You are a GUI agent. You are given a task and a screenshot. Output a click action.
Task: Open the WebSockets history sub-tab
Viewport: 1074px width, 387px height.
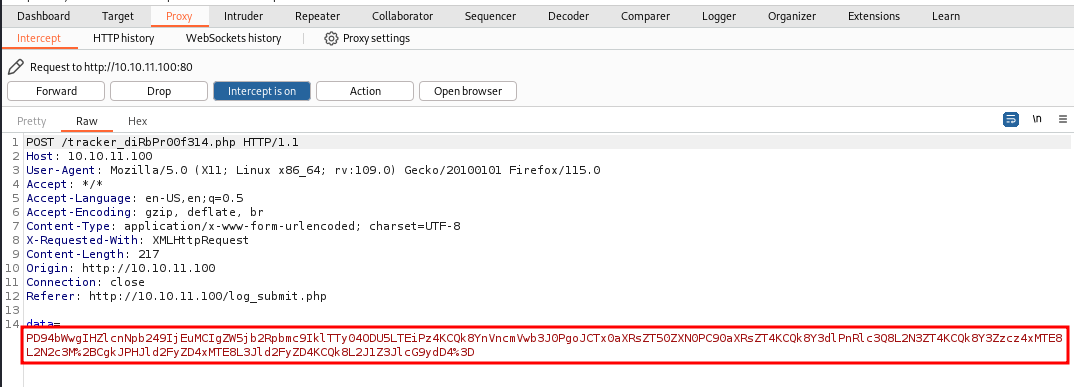point(234,38)
